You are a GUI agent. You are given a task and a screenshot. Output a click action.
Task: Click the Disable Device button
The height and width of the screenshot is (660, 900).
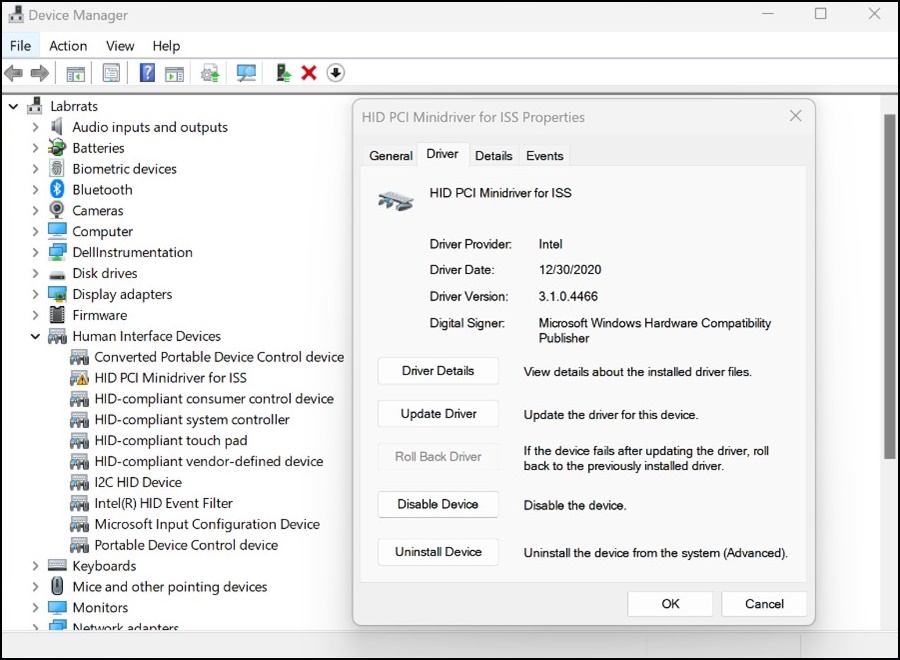438,504
